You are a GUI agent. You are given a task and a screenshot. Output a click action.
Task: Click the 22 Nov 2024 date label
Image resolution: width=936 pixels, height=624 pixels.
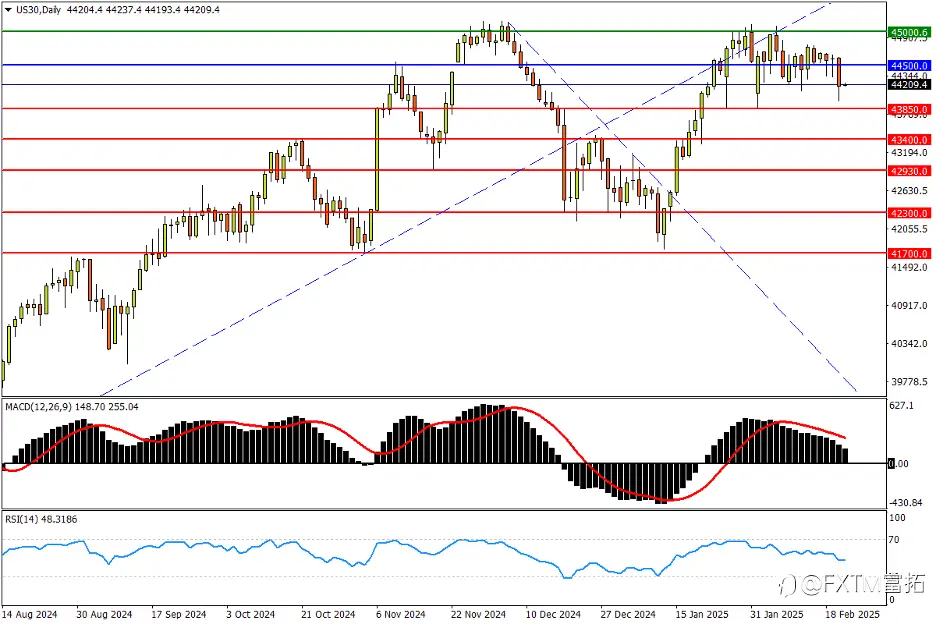pos(478,614)
